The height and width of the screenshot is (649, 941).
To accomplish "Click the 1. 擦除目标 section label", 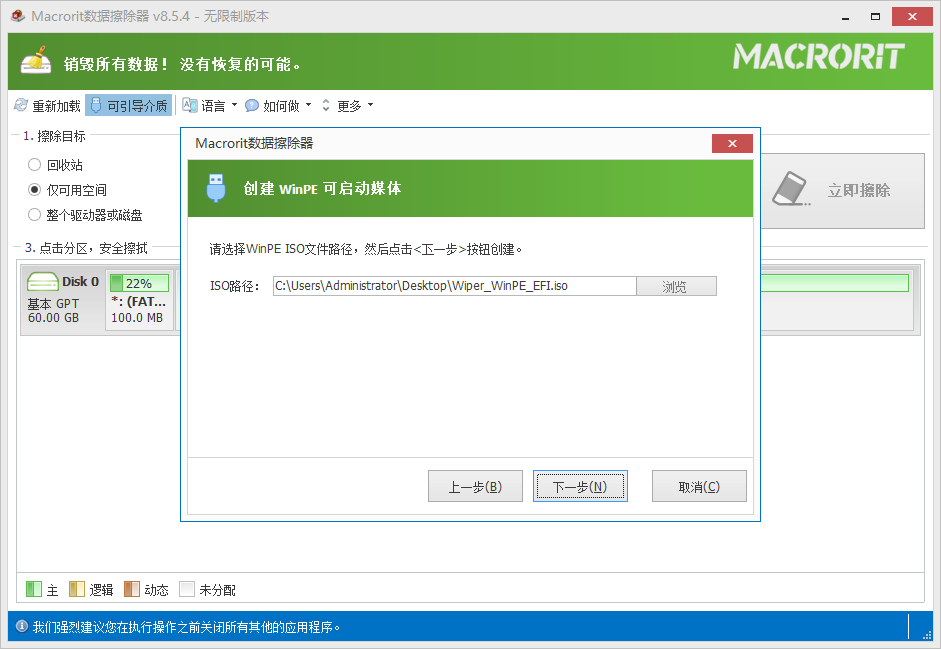I will tap(54, 136).
